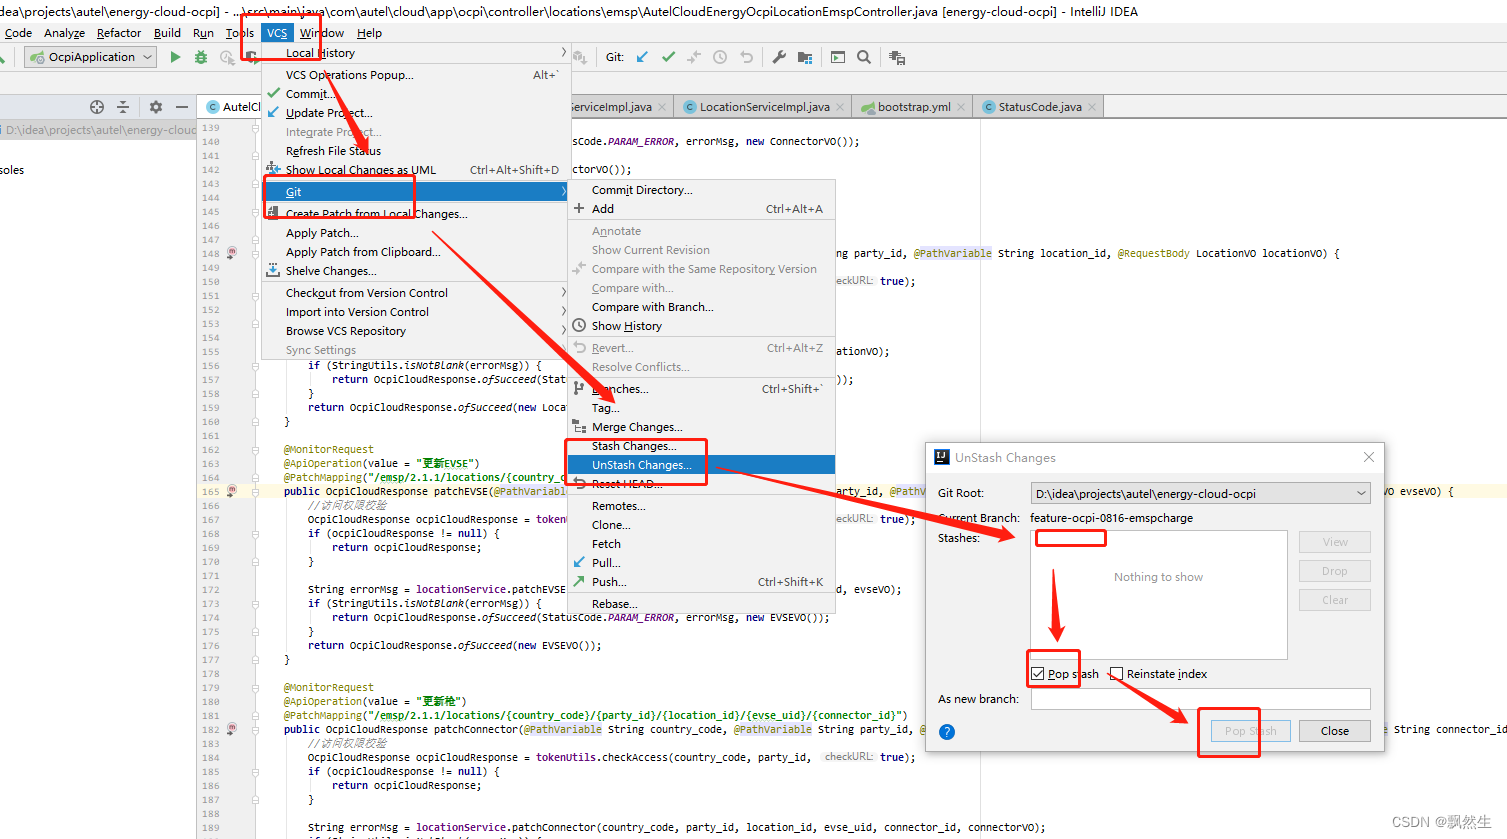Close the bootstrap.yml tab
Screen dimensions: 1507x839
(x=961, y=107)
